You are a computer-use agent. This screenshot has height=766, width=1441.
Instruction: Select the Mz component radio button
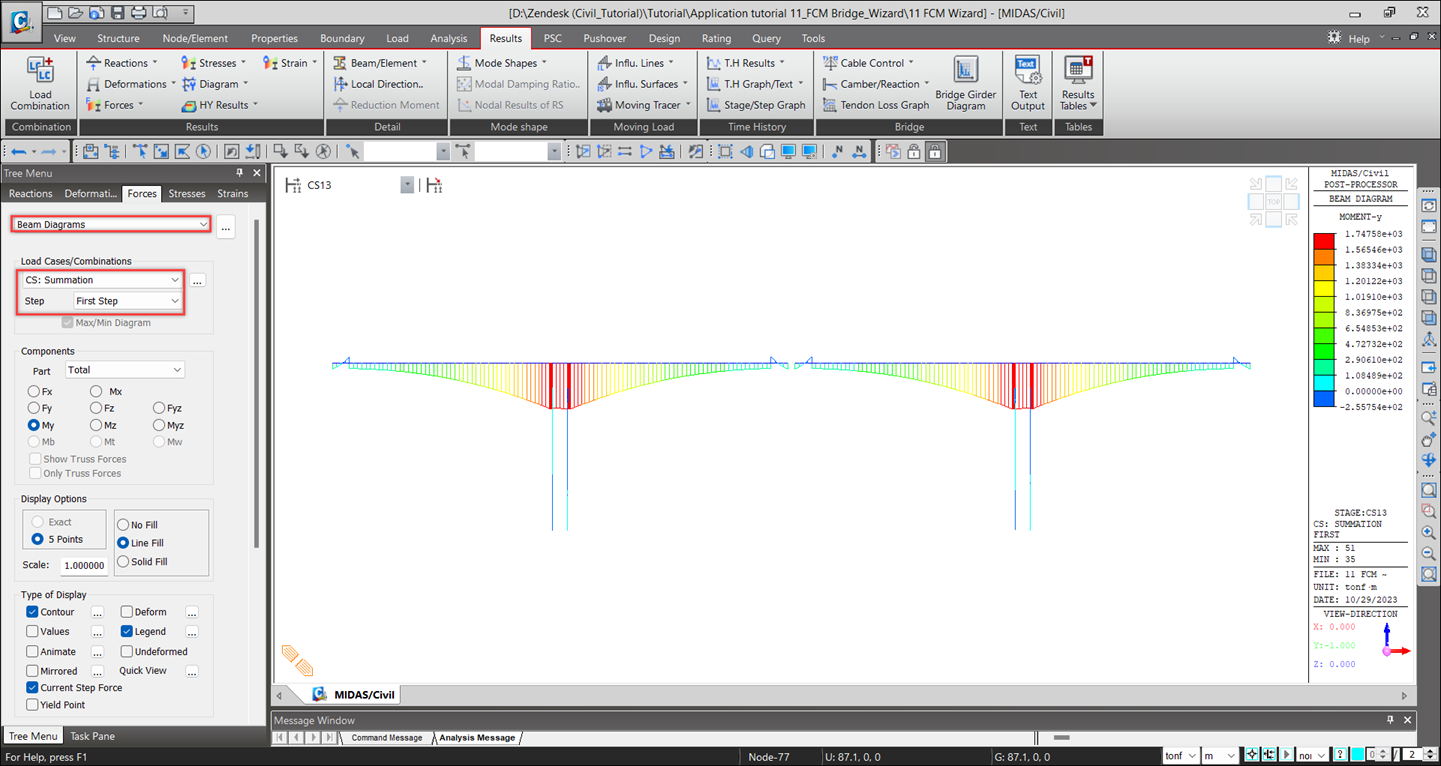[96, 425]
